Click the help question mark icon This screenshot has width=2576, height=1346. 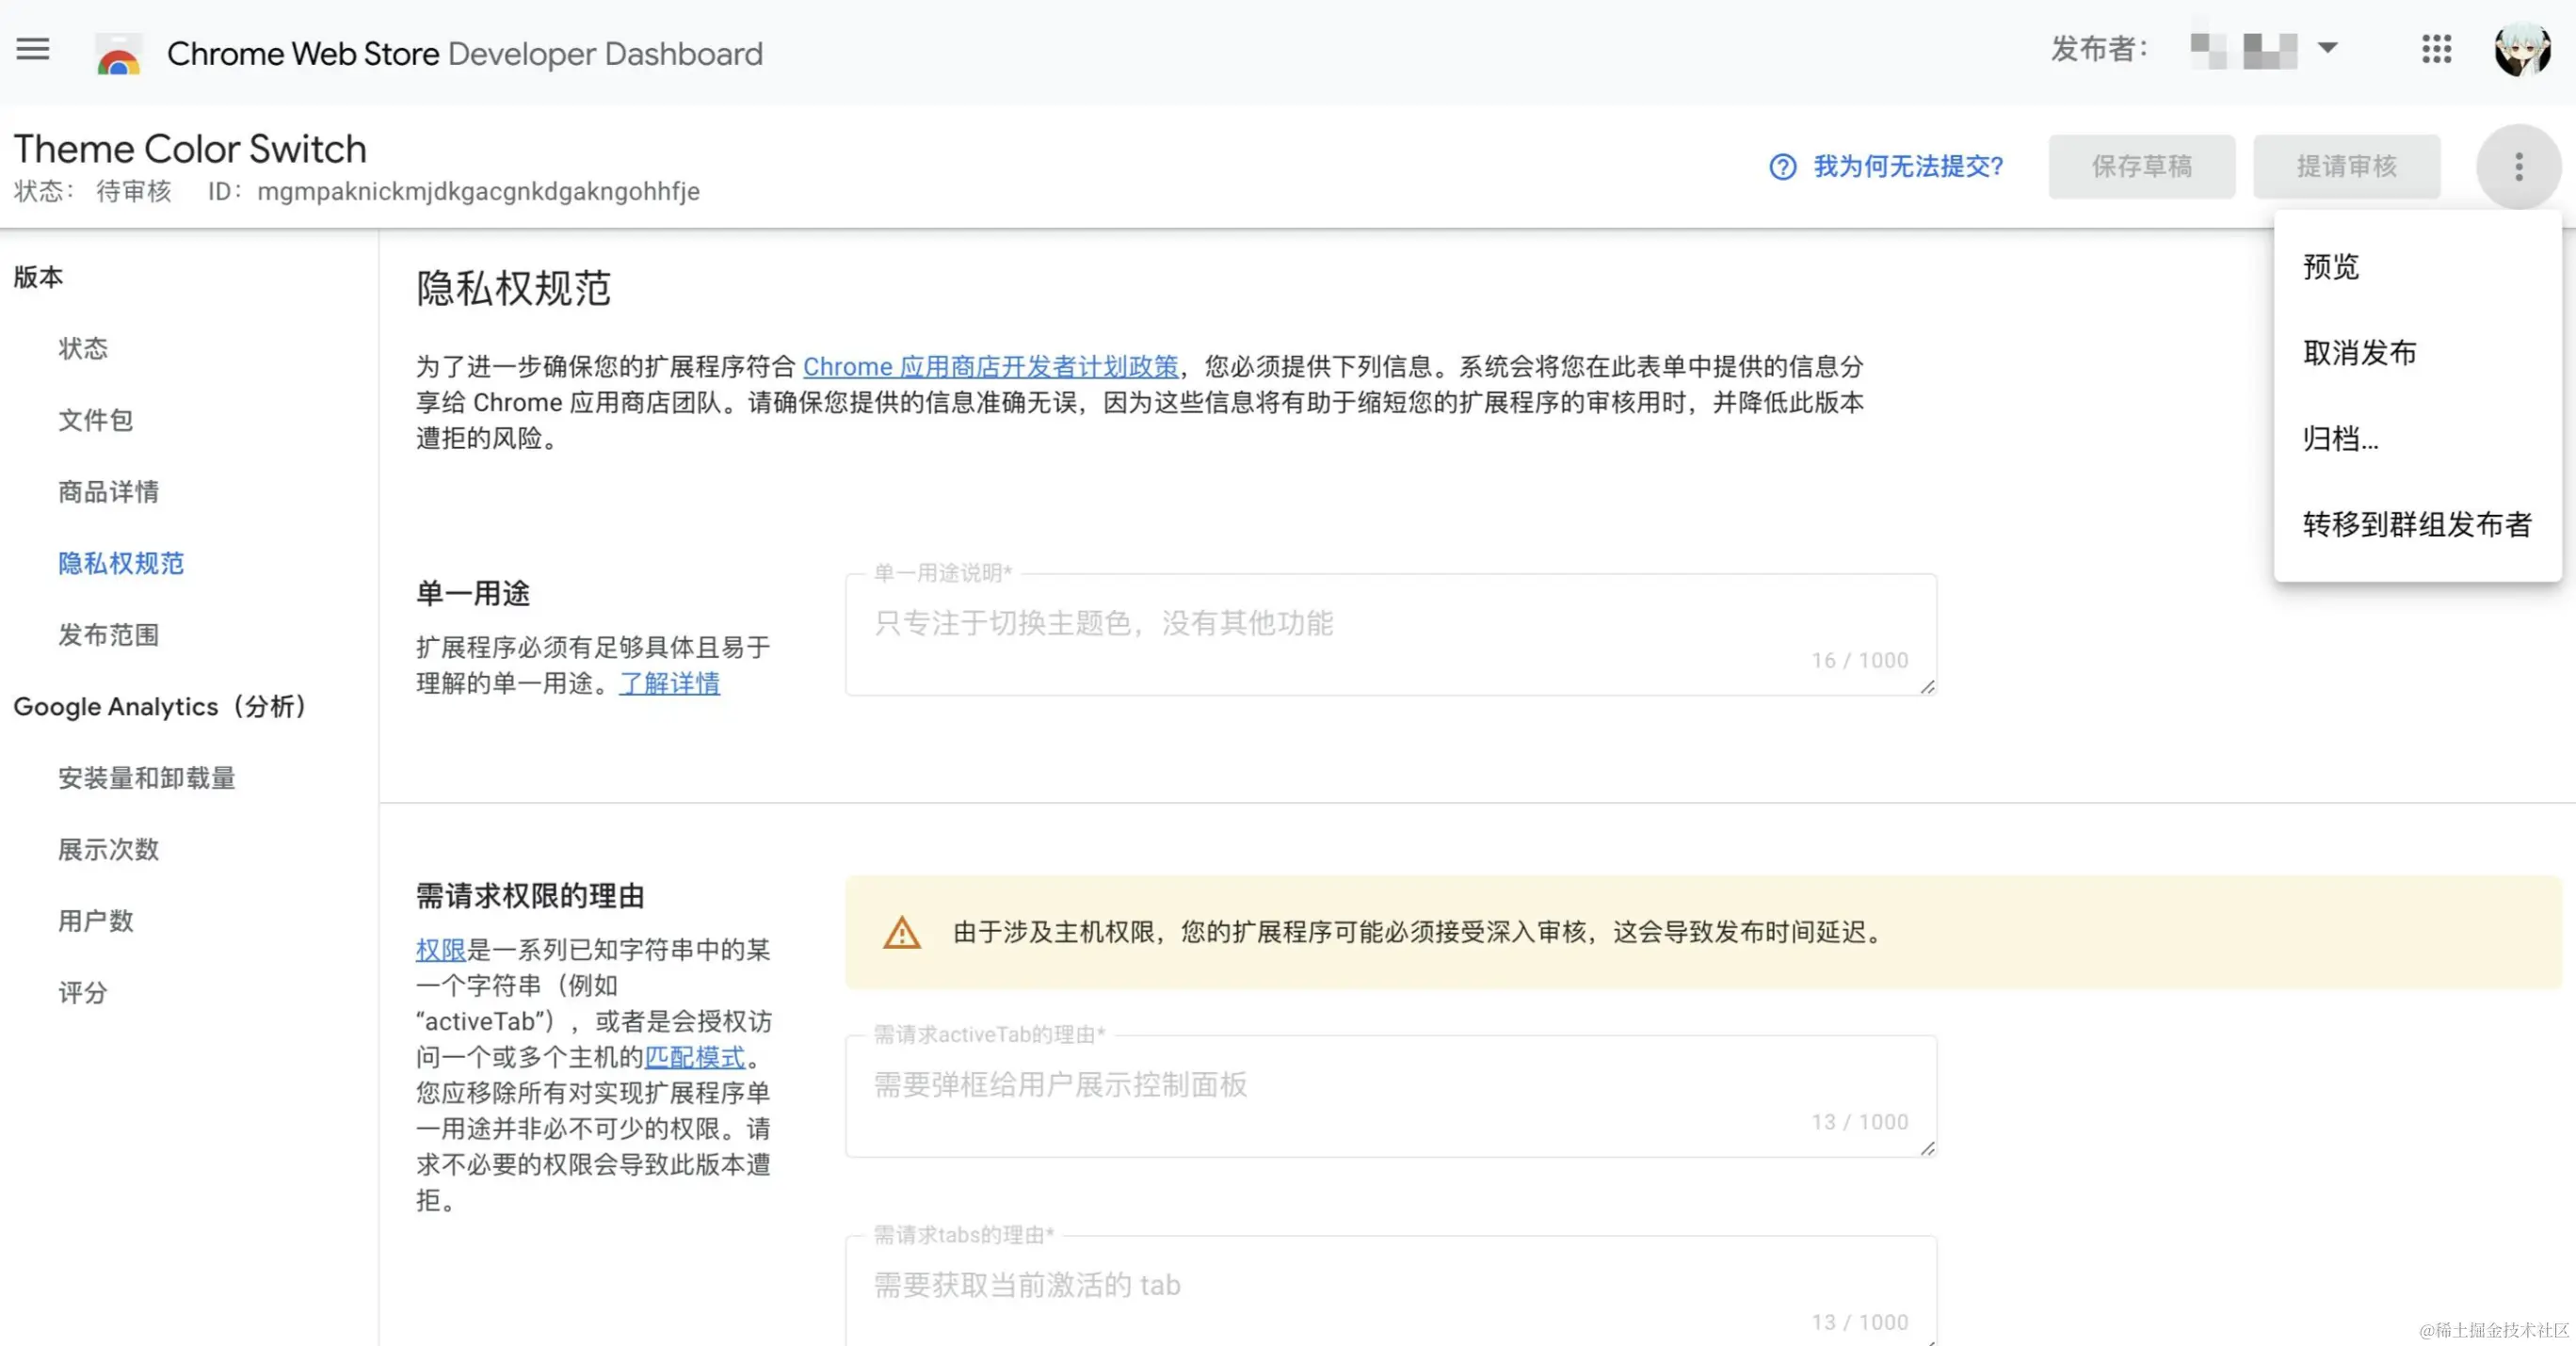1782,167
